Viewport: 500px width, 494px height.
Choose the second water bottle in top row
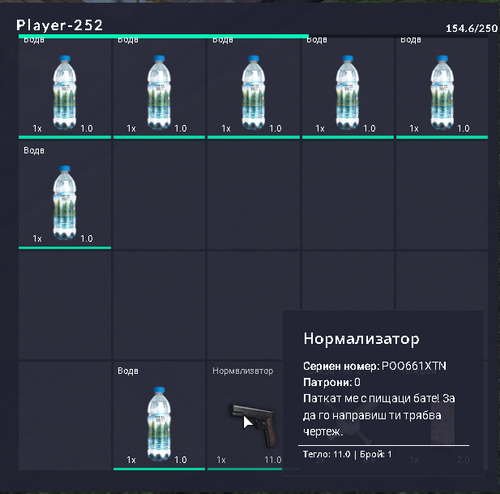[159, 92]
